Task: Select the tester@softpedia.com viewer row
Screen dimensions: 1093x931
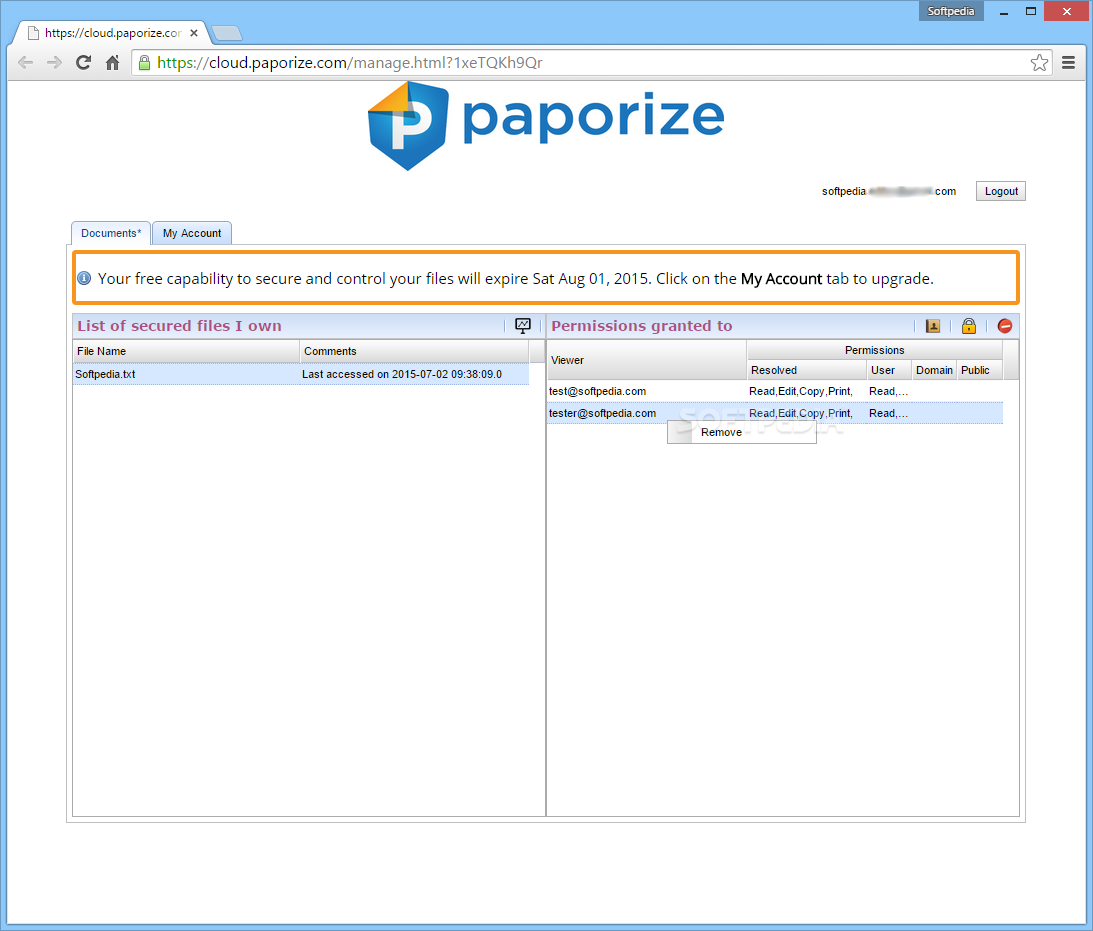Action: coord(775,413)
